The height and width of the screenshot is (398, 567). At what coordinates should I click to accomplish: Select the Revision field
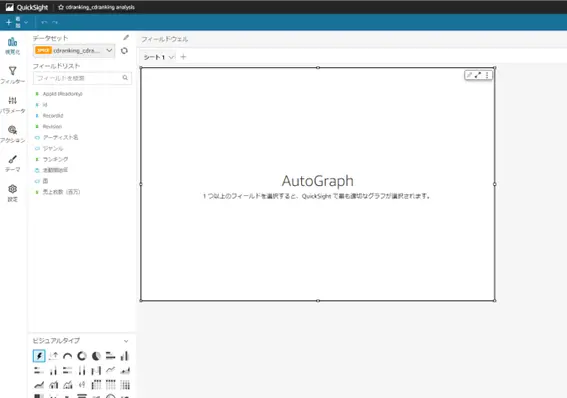click(48, 126)
